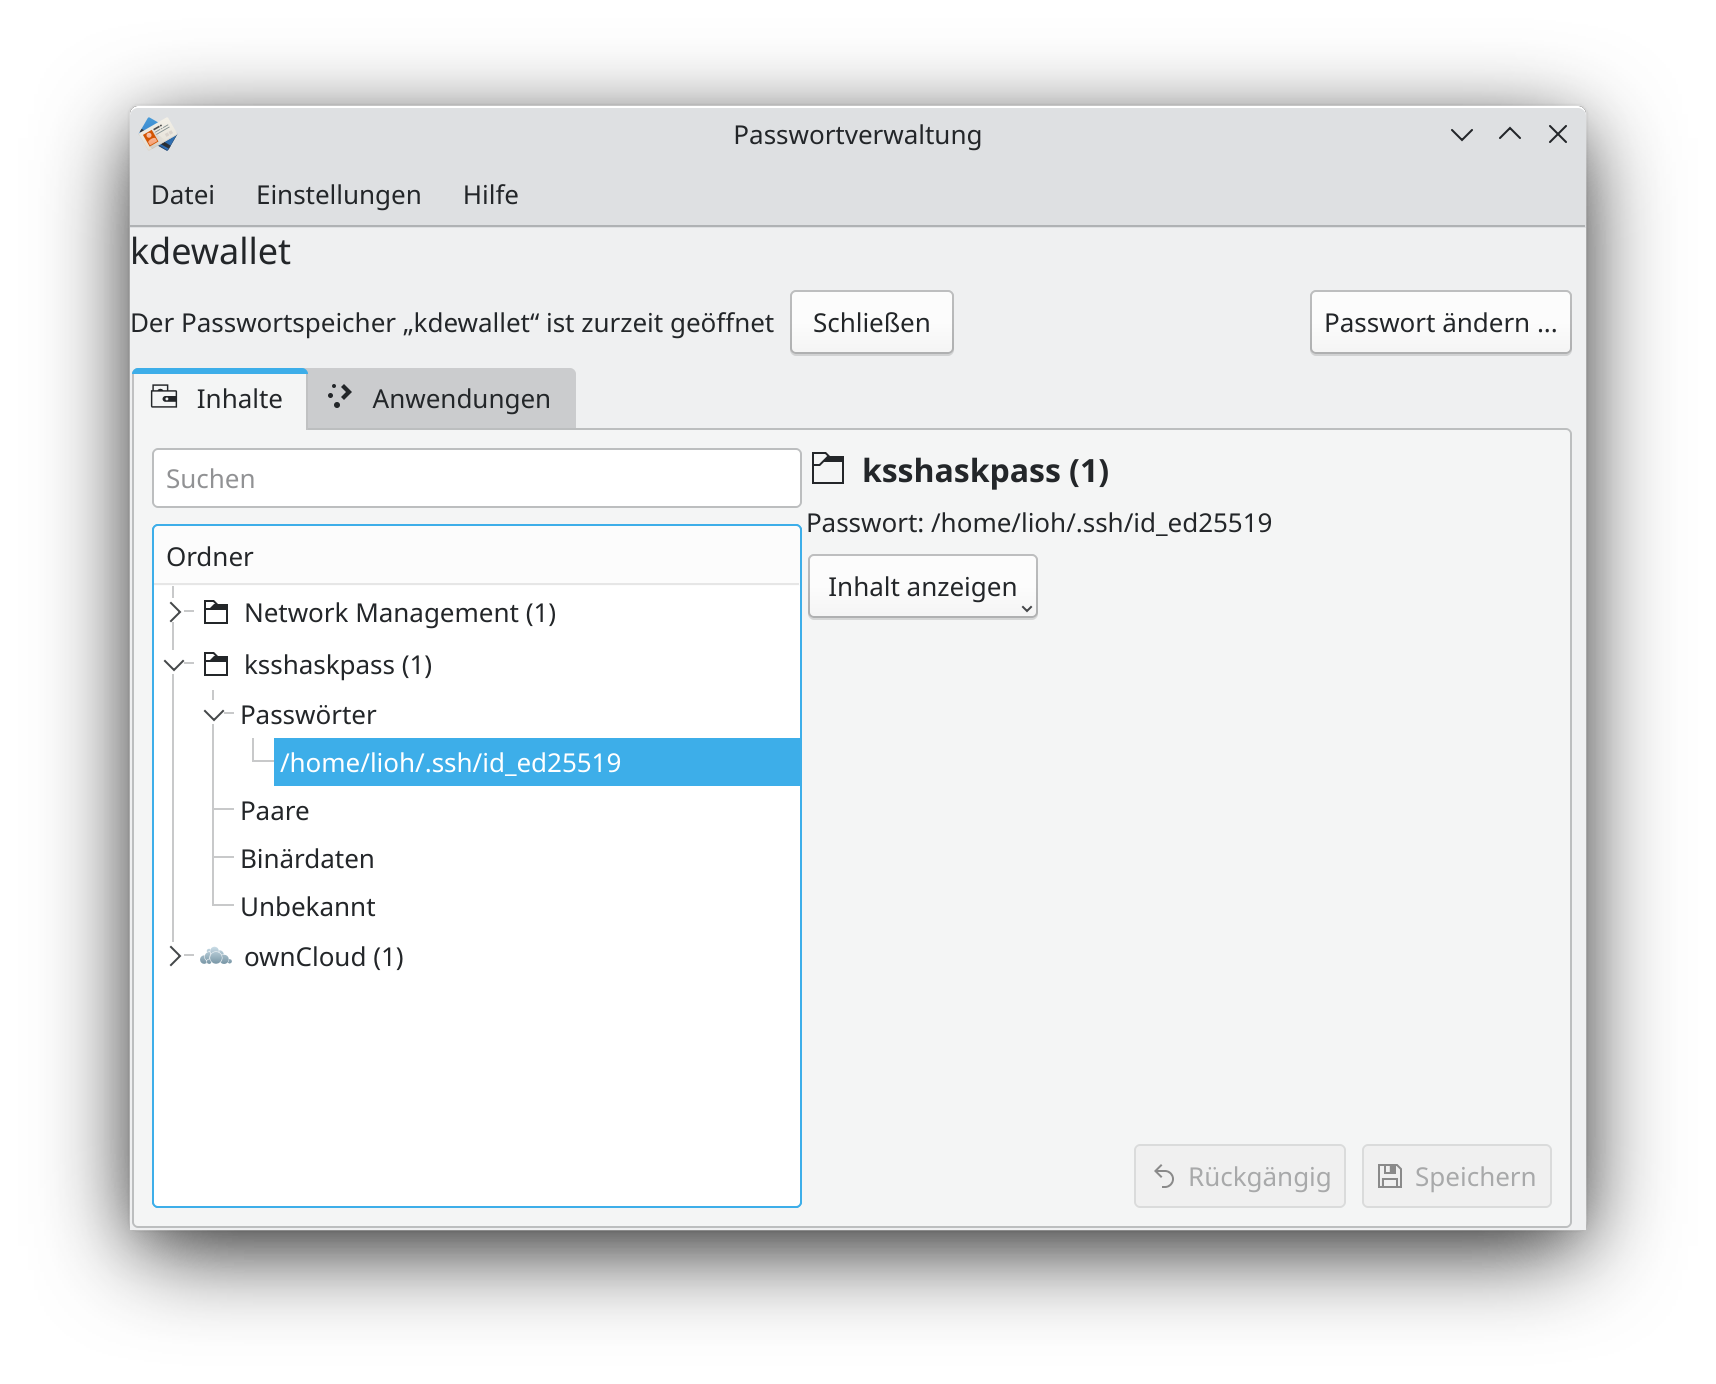Click Passwort ändern button

click(x=1440, y=322)
